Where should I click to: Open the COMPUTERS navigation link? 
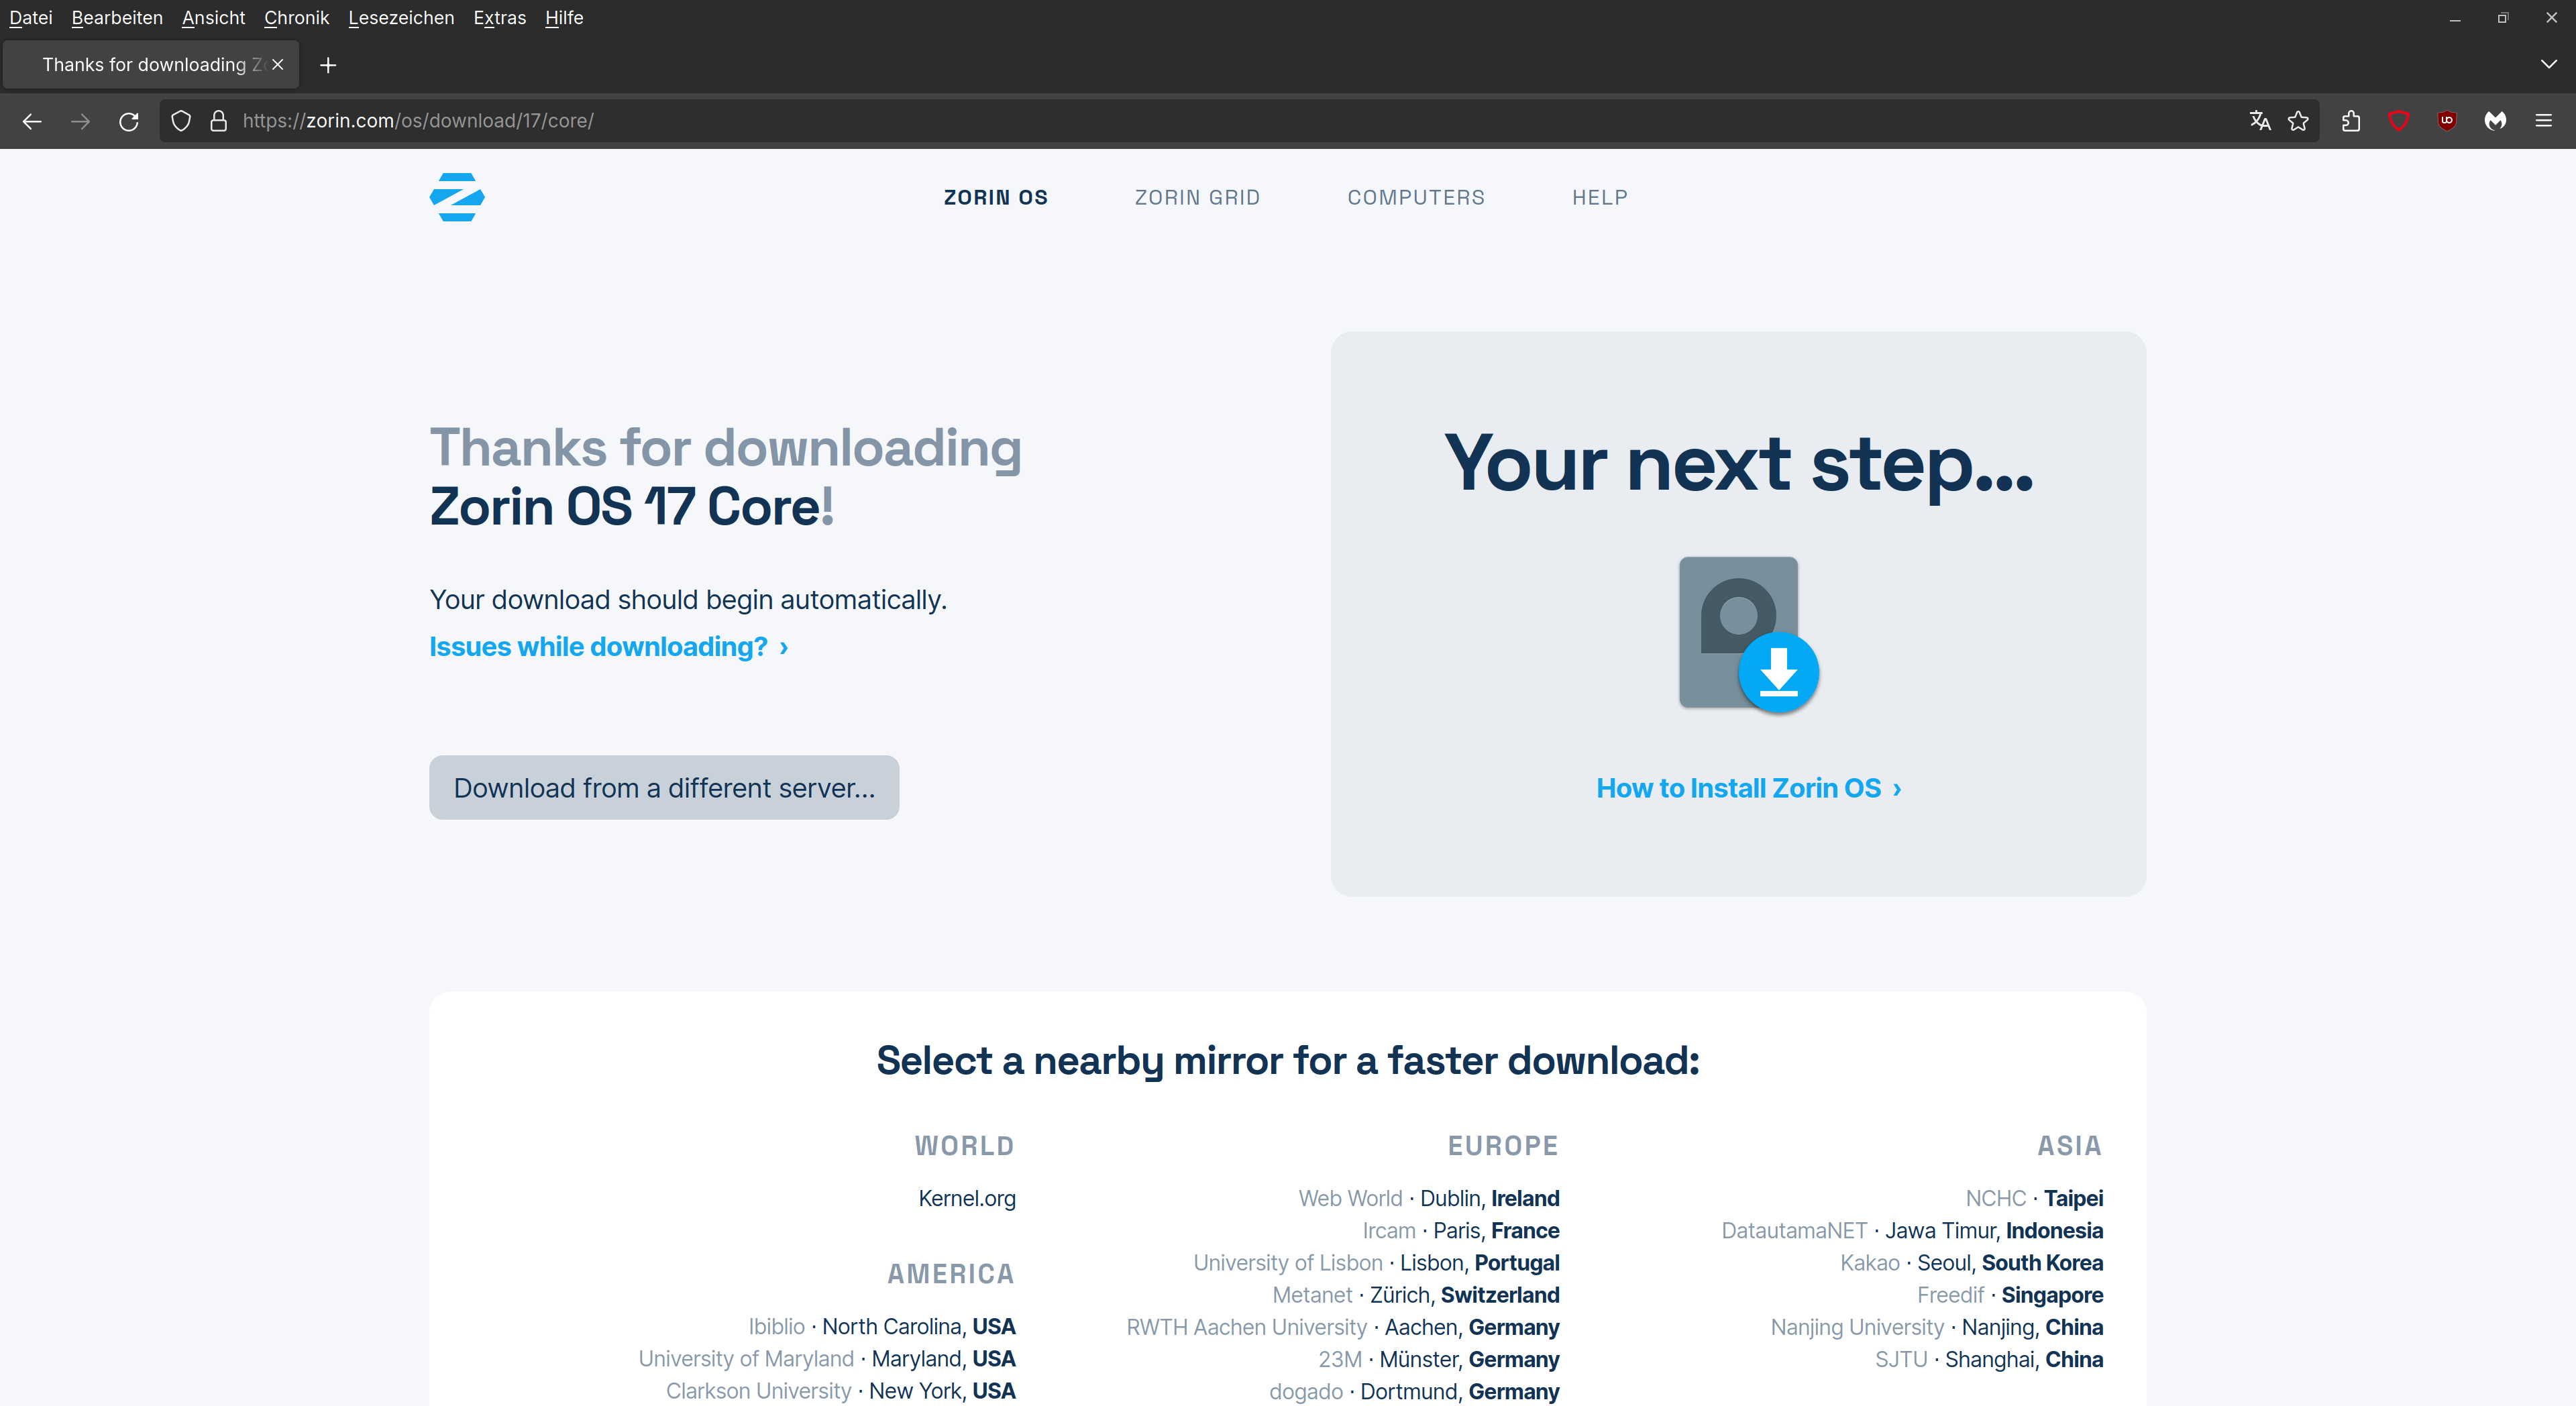1416,198
